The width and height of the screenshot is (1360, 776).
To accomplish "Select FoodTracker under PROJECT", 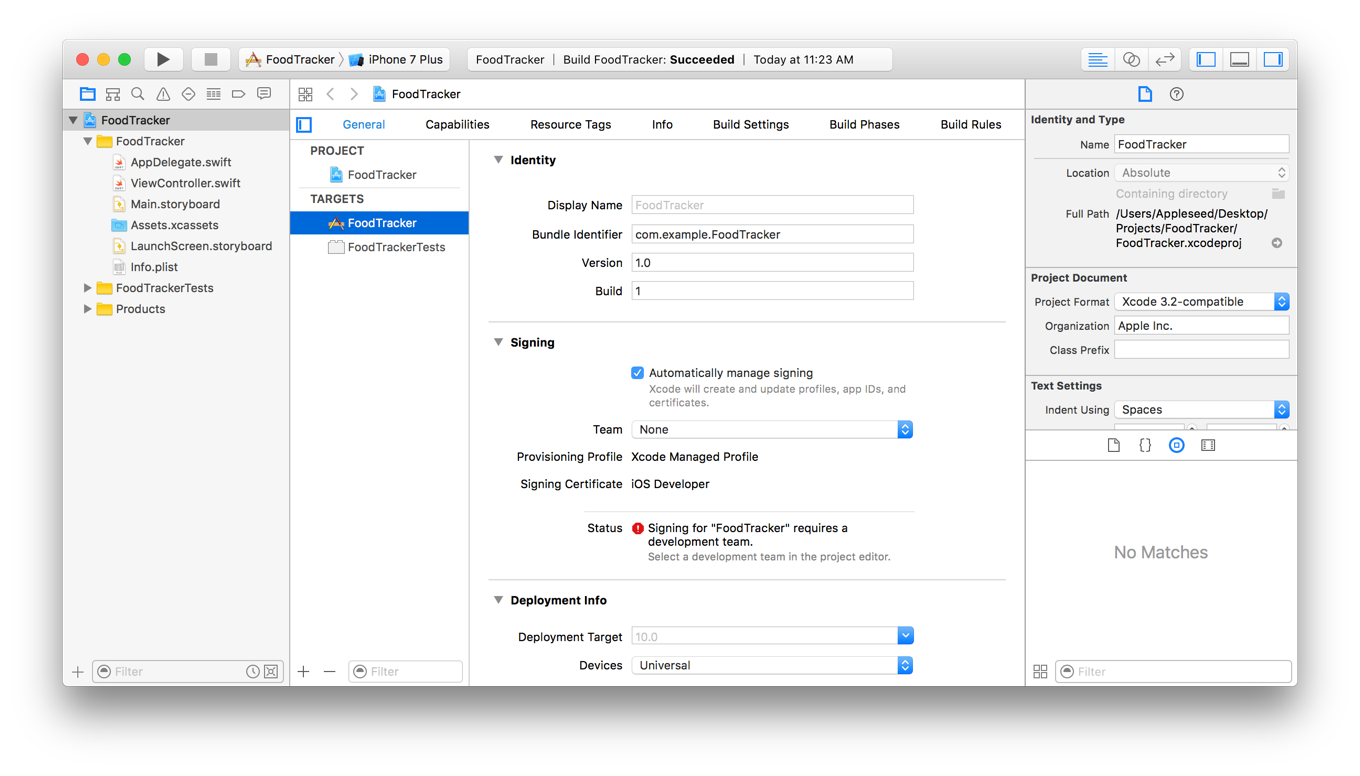I will tap(380, 175).
